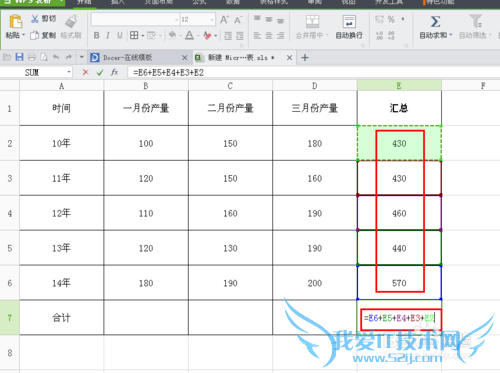500x373 pixels.
Task: Click the Paste clipboard icon
Action: click(x=15, y=21)
